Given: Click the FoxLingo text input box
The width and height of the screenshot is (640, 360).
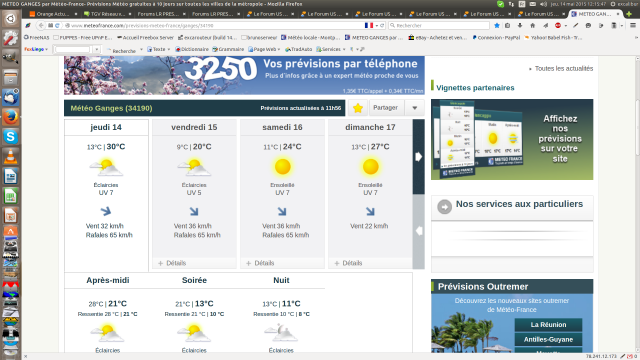Looking at the screenshot, I should point(73,49).
